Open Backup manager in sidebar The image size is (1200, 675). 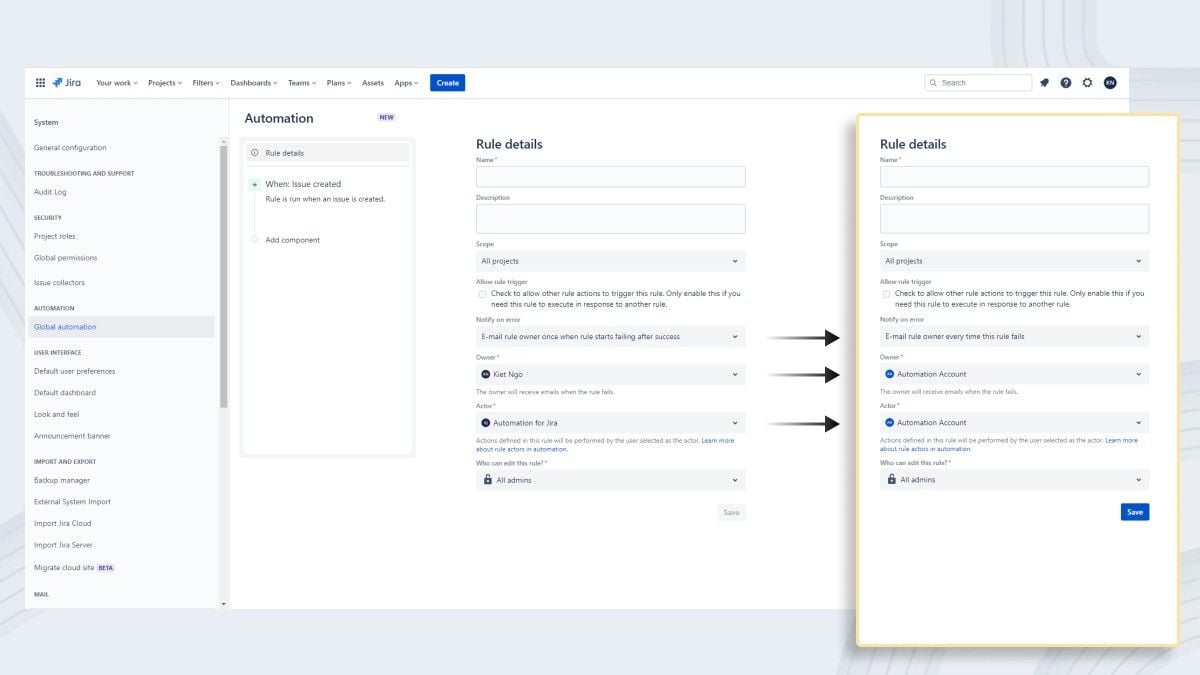coord(62,480)
